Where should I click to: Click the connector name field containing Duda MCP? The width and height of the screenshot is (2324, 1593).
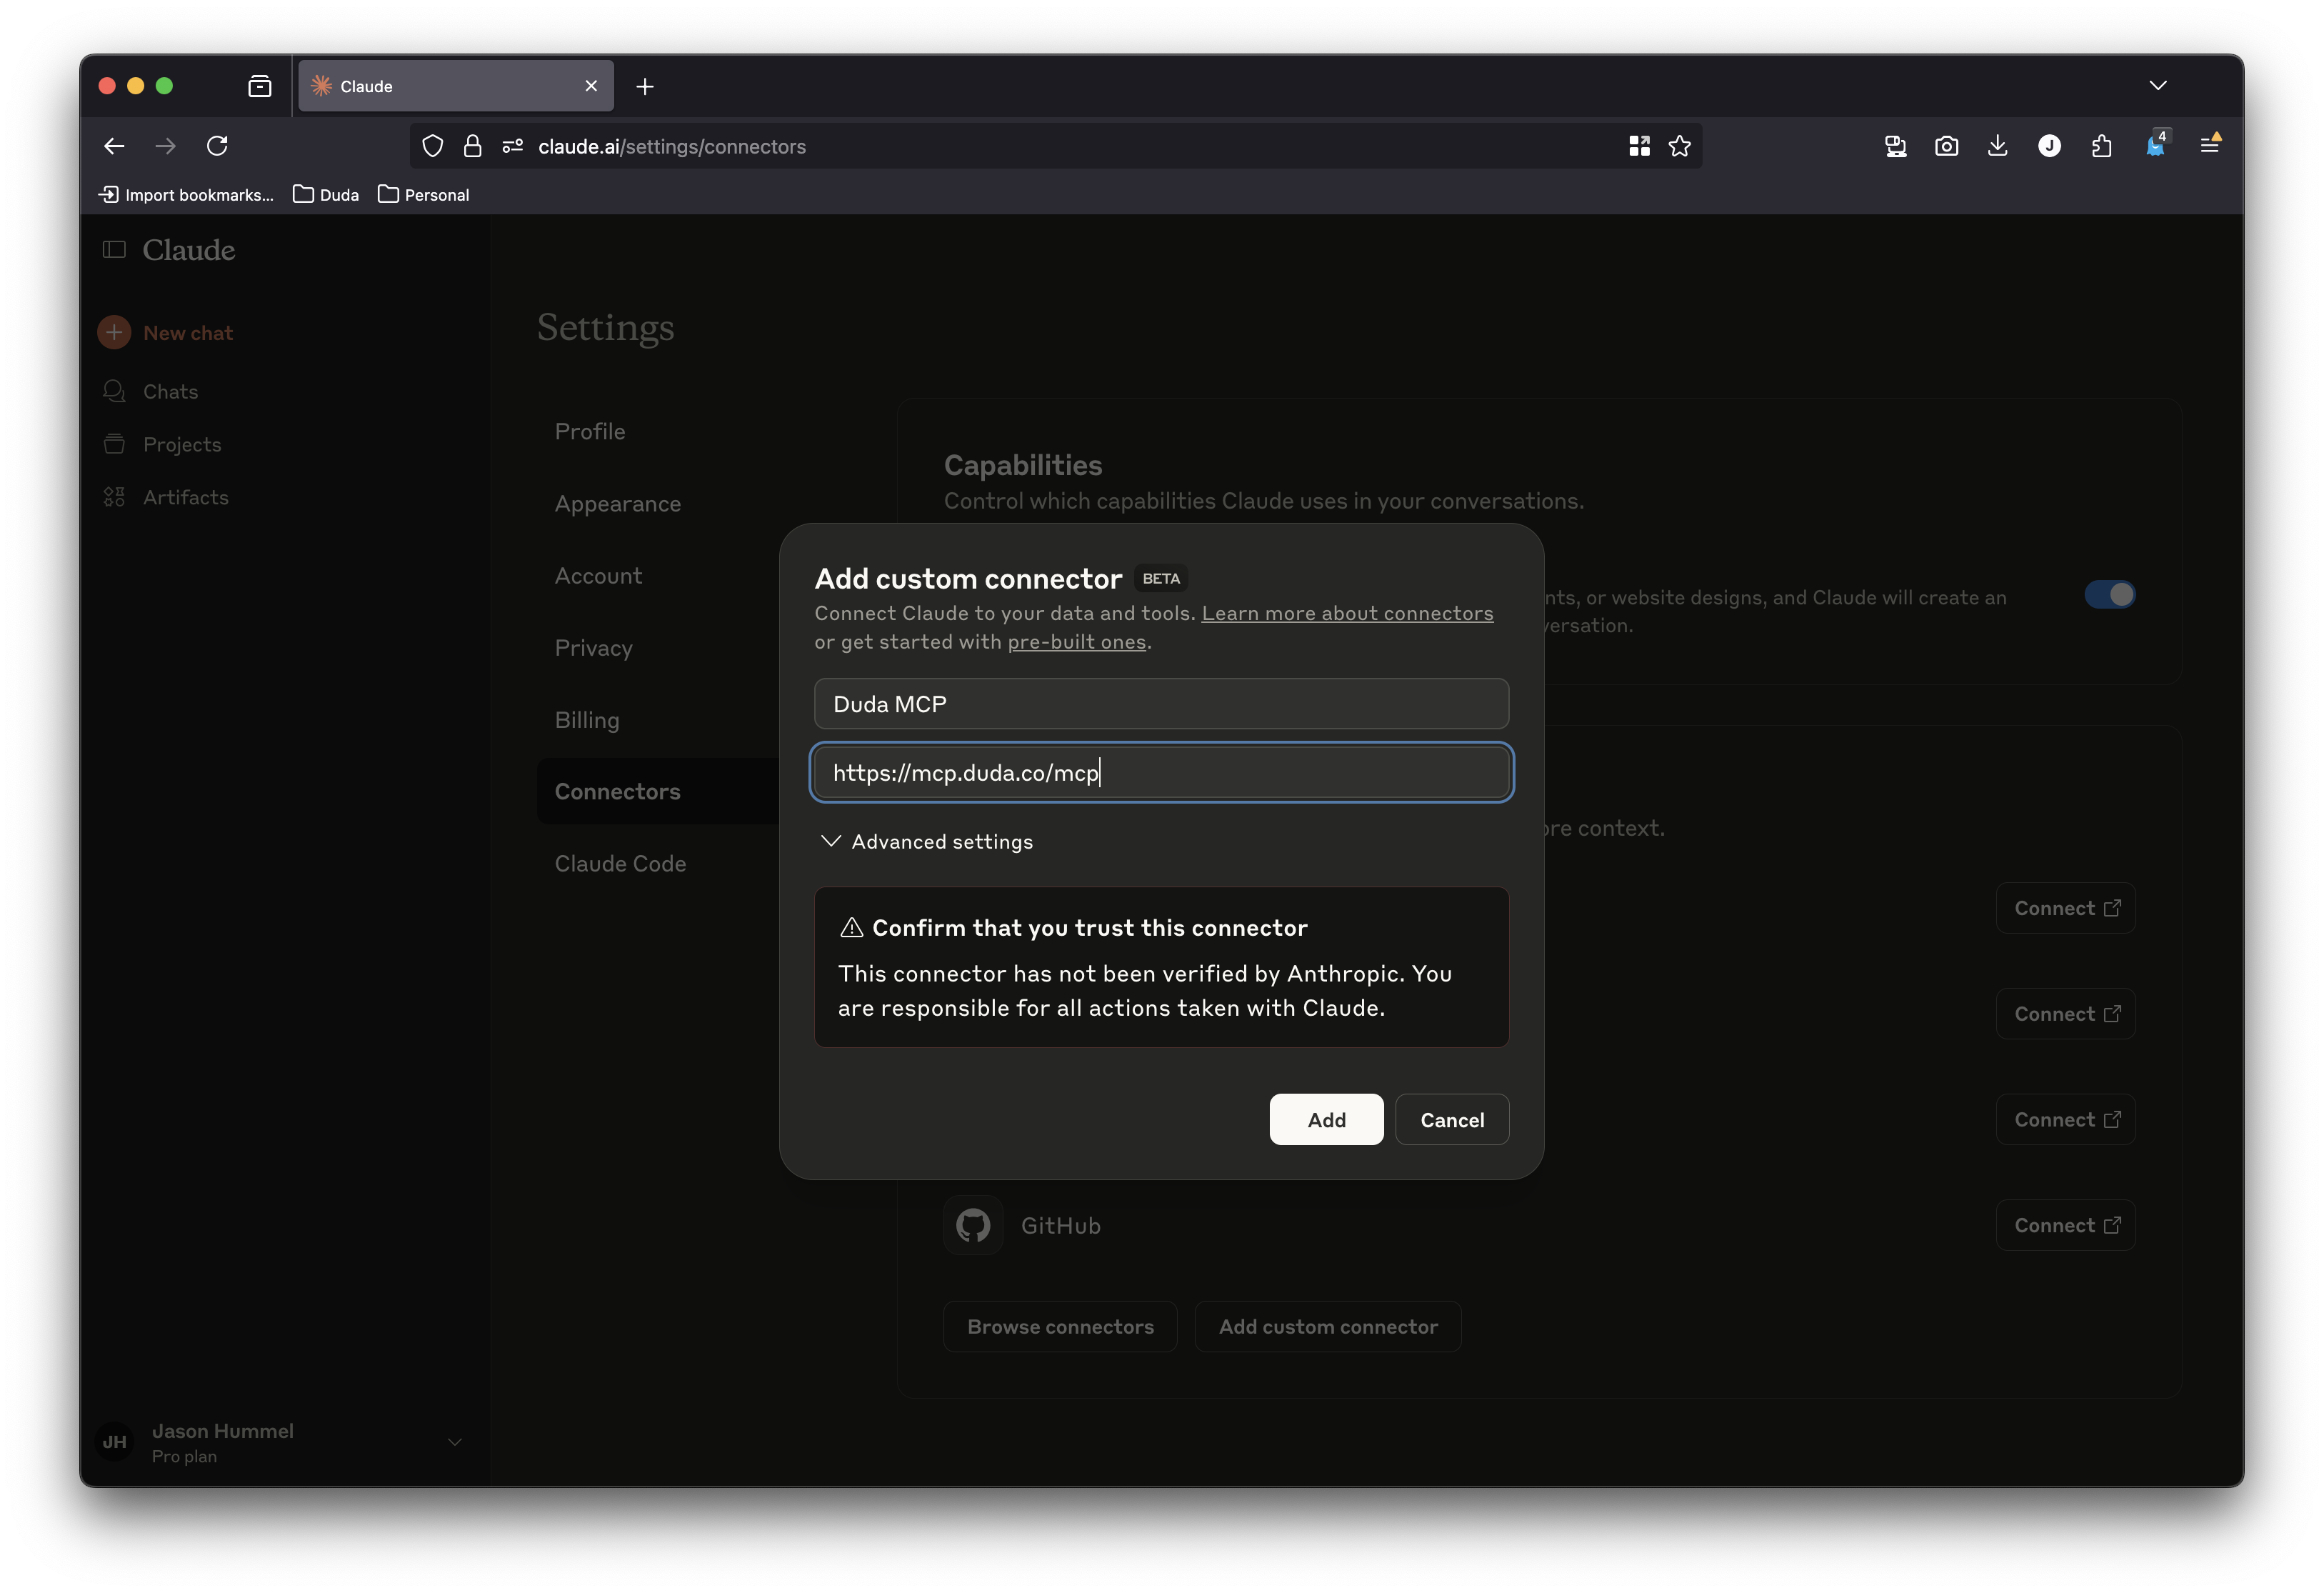(x=1161, y=704)
